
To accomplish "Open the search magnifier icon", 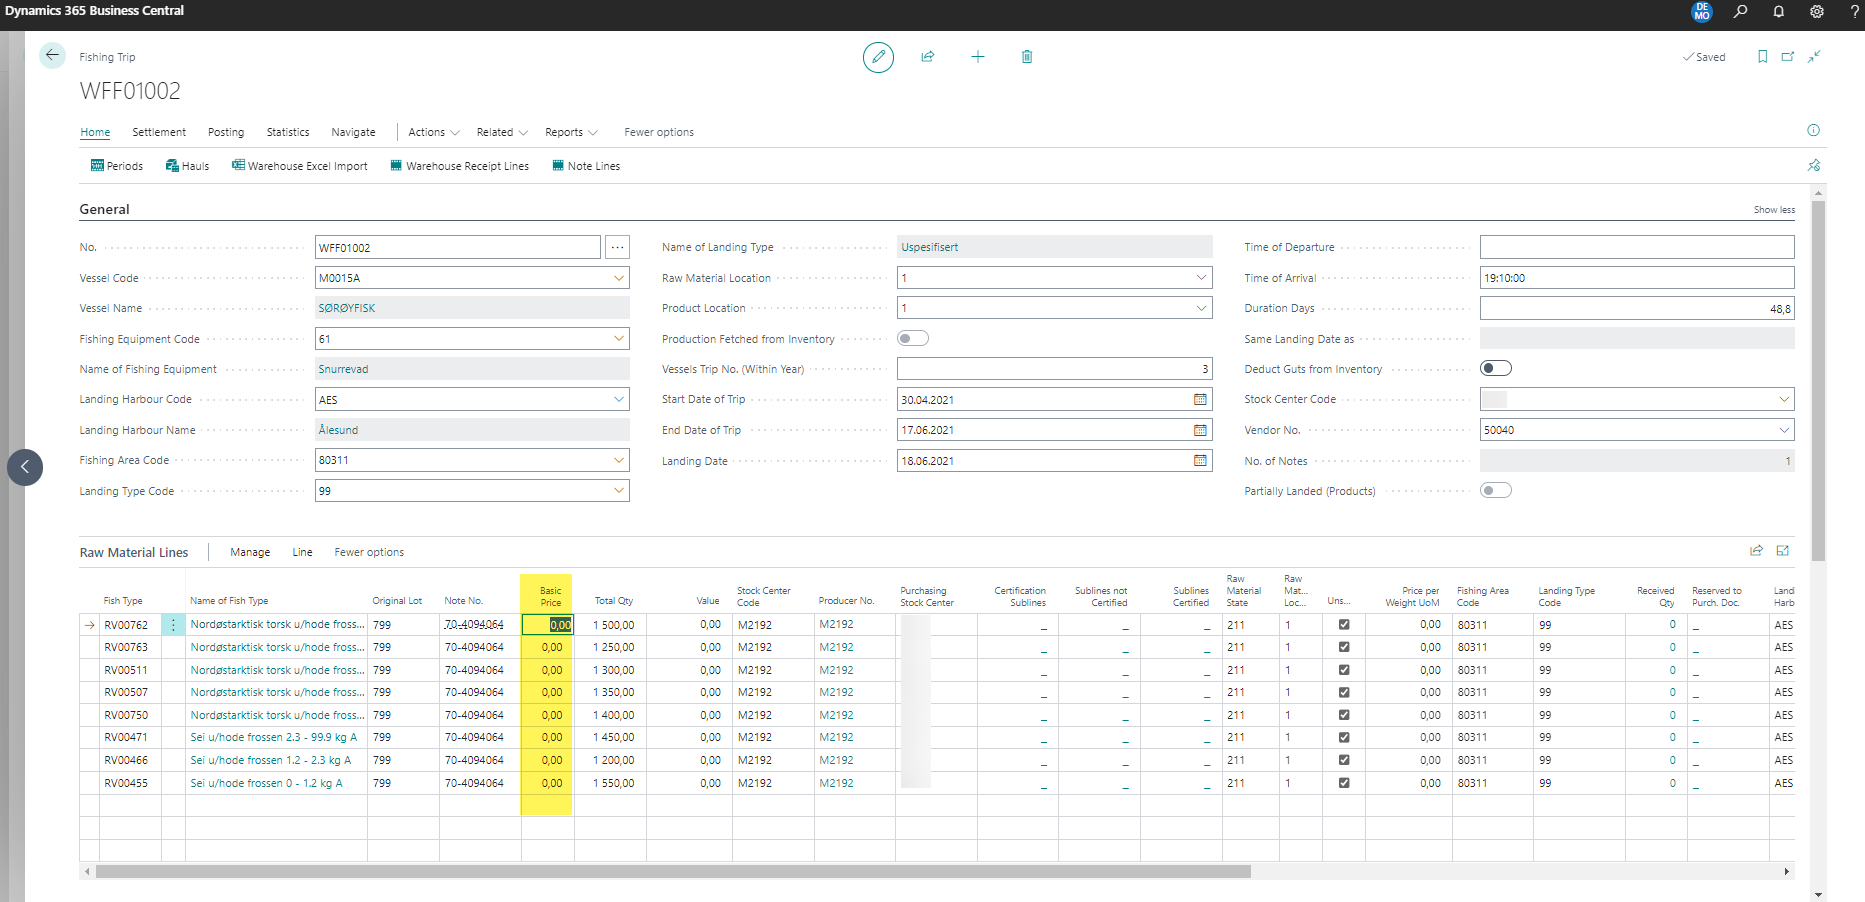I will pyautogui.click(x=1741, y=11).
